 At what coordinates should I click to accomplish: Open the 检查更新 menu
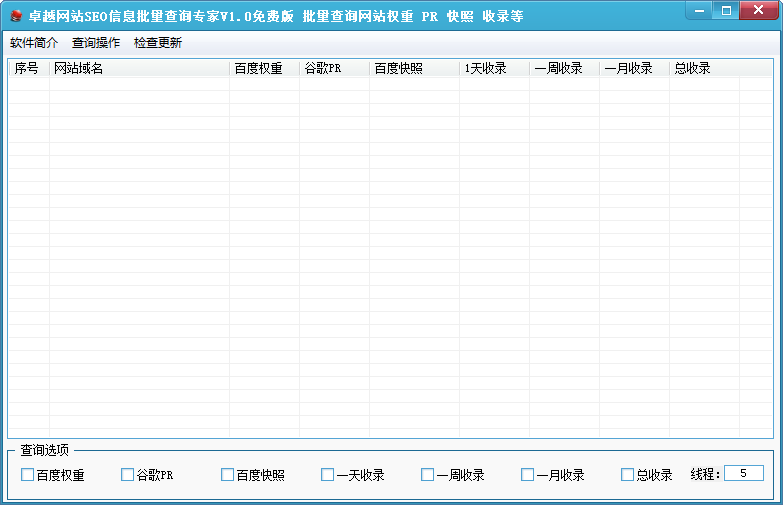[x=158, y=43]
